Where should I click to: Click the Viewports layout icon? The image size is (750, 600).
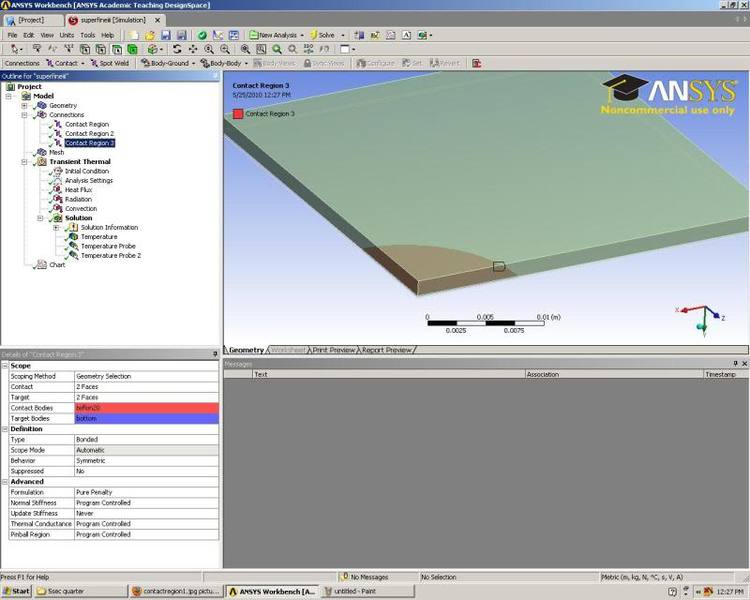(x=345, y=49)
